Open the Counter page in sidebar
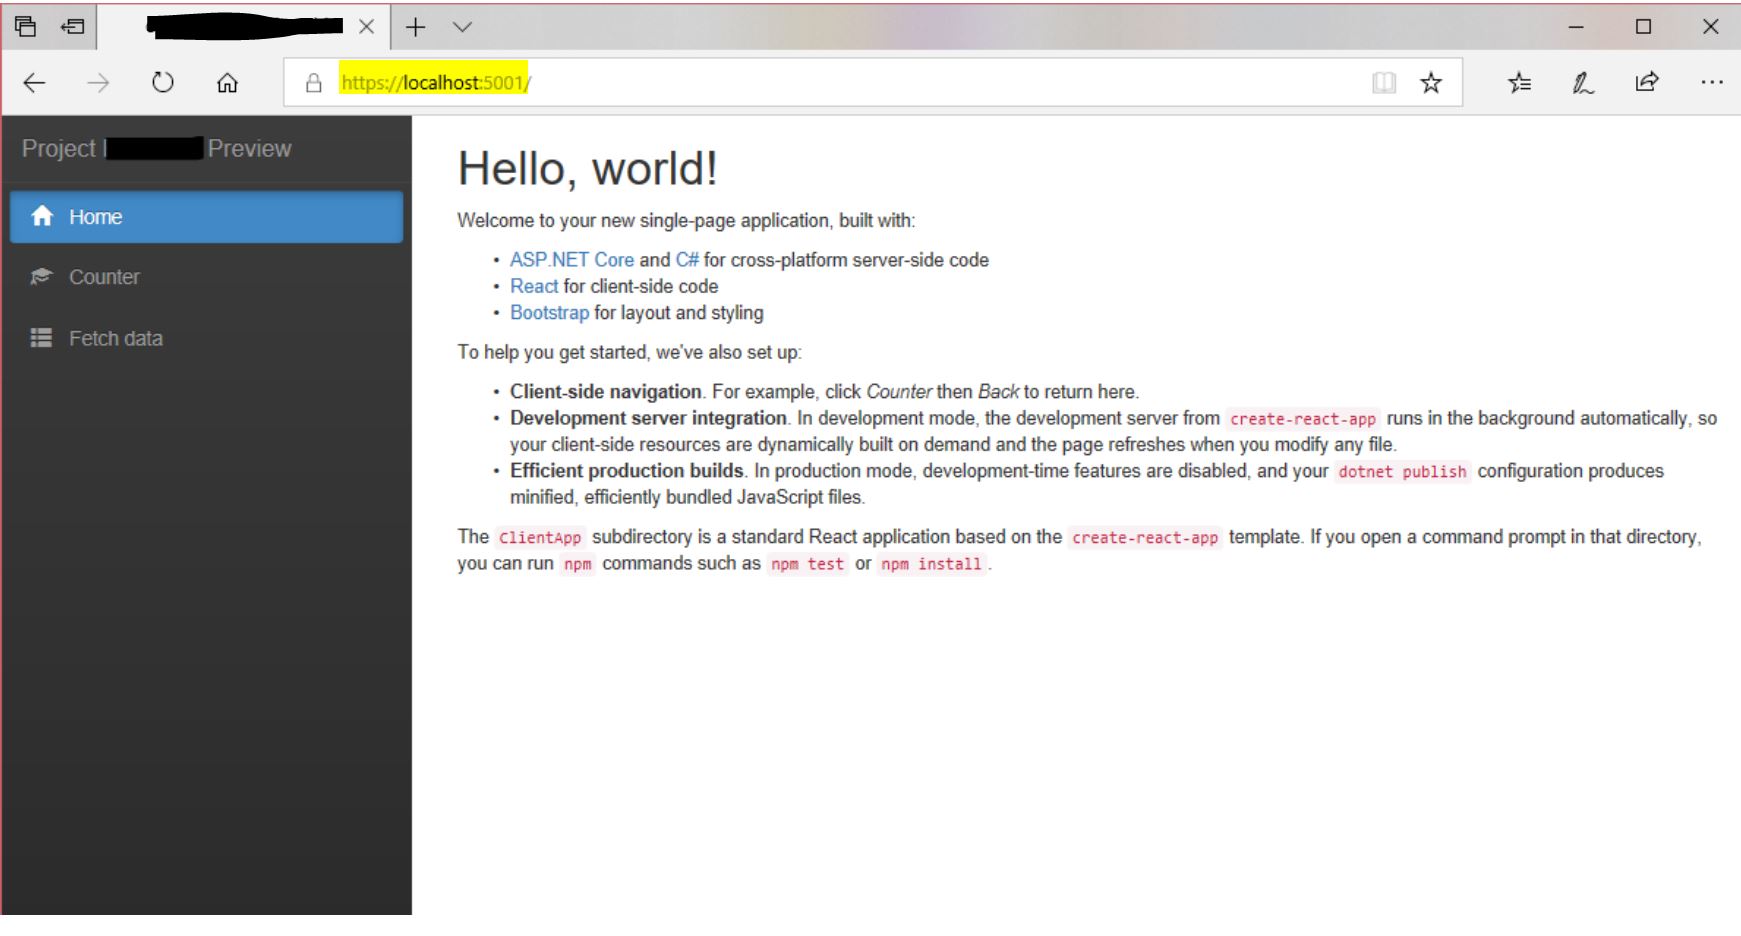The width and height of the screenshot is (1741, 936). (x=104, y=277)
